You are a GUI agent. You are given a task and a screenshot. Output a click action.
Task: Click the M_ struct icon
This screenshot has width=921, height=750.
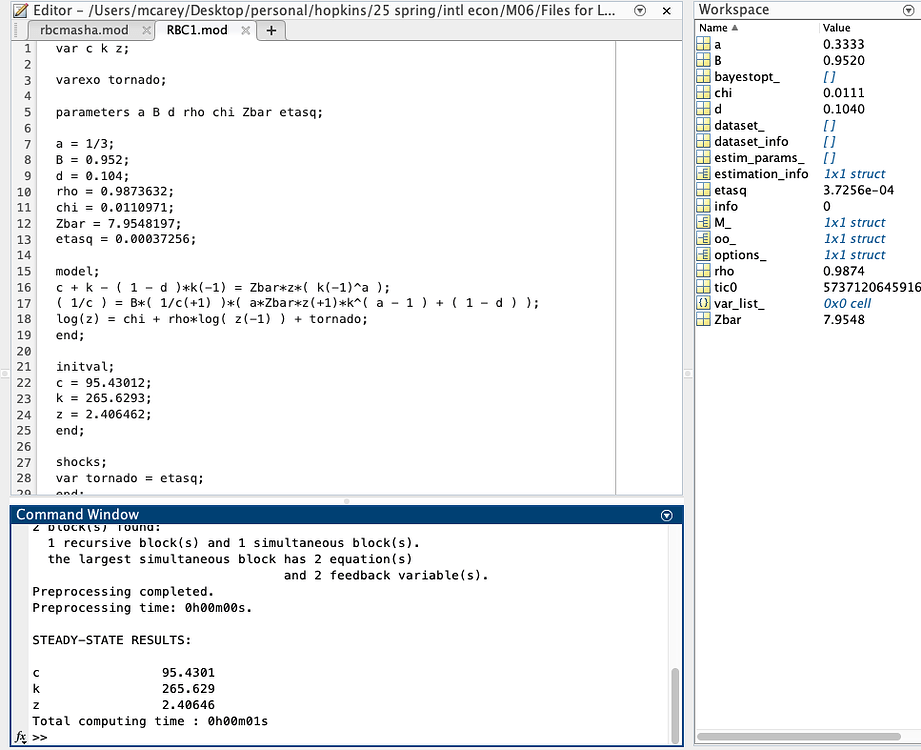(703, 223)
